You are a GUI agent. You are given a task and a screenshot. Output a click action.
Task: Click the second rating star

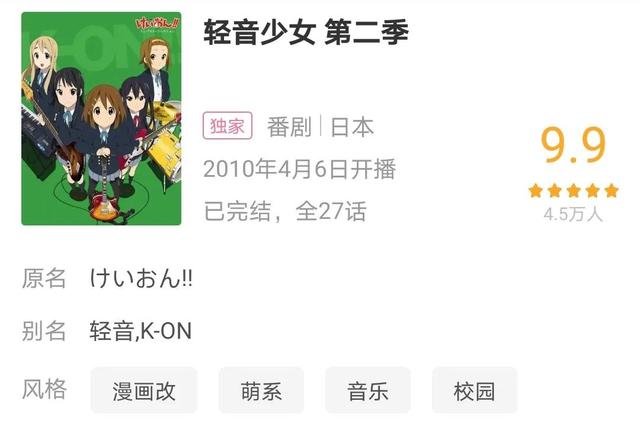click(554, 191)
